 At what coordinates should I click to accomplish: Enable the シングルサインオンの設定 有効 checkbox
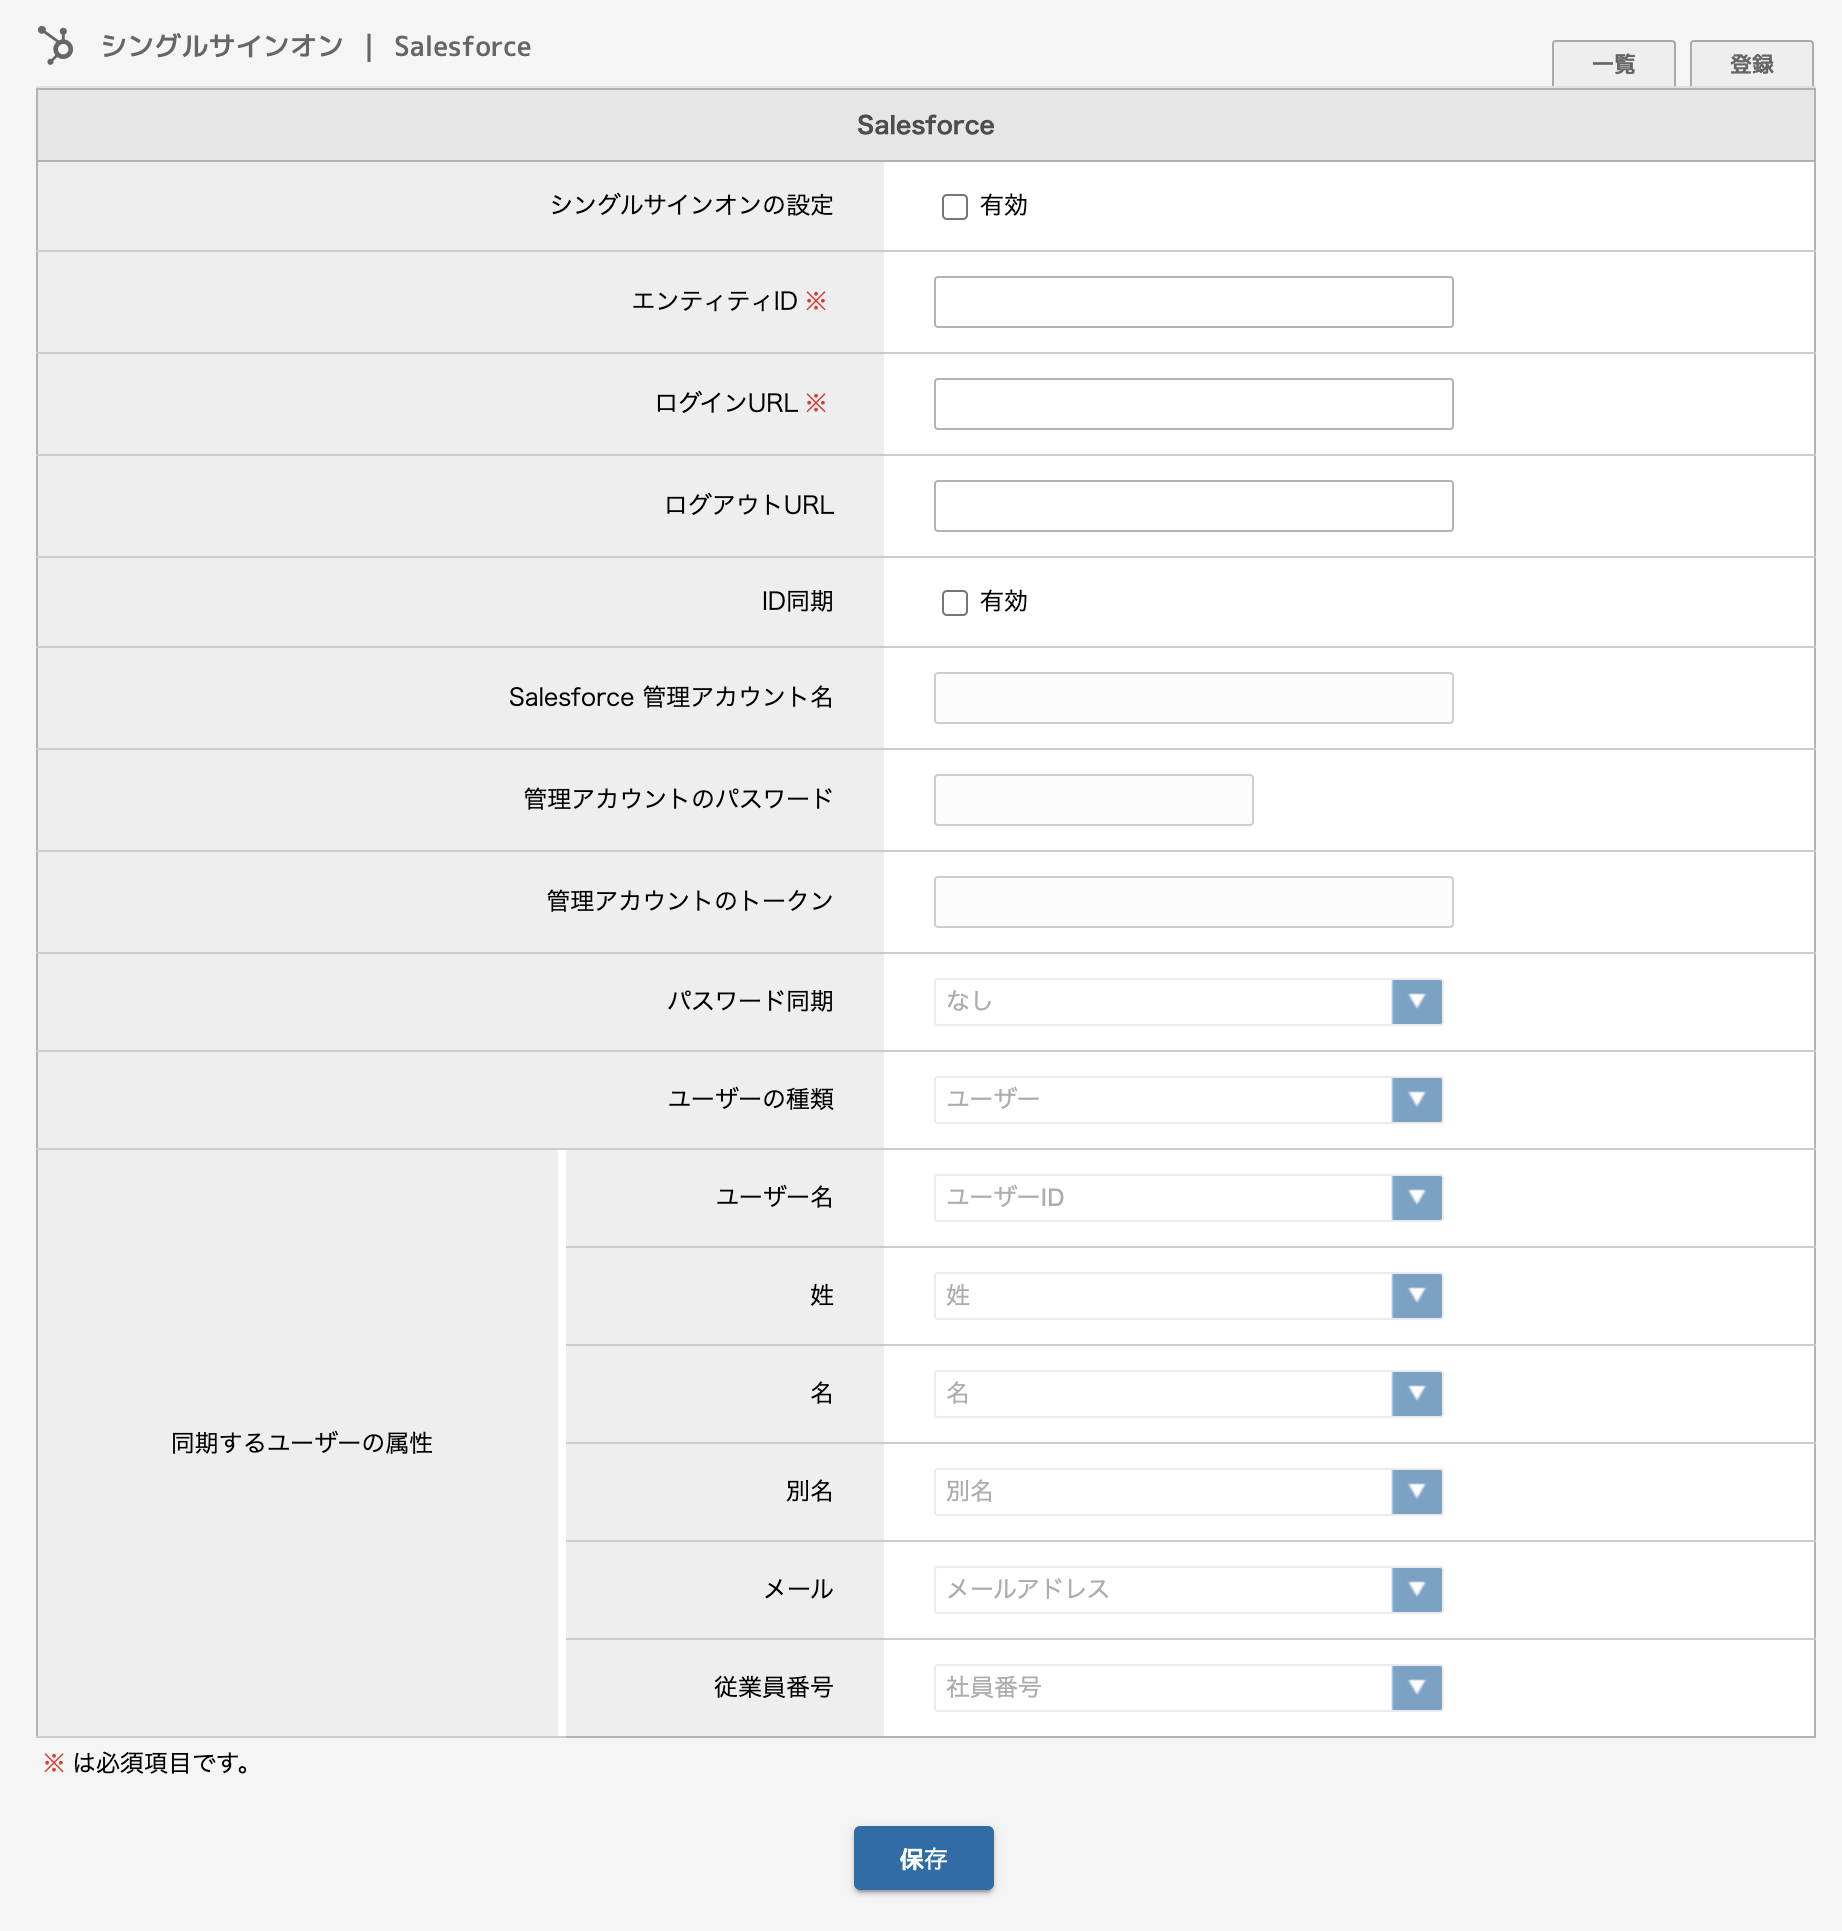[955, 206]
